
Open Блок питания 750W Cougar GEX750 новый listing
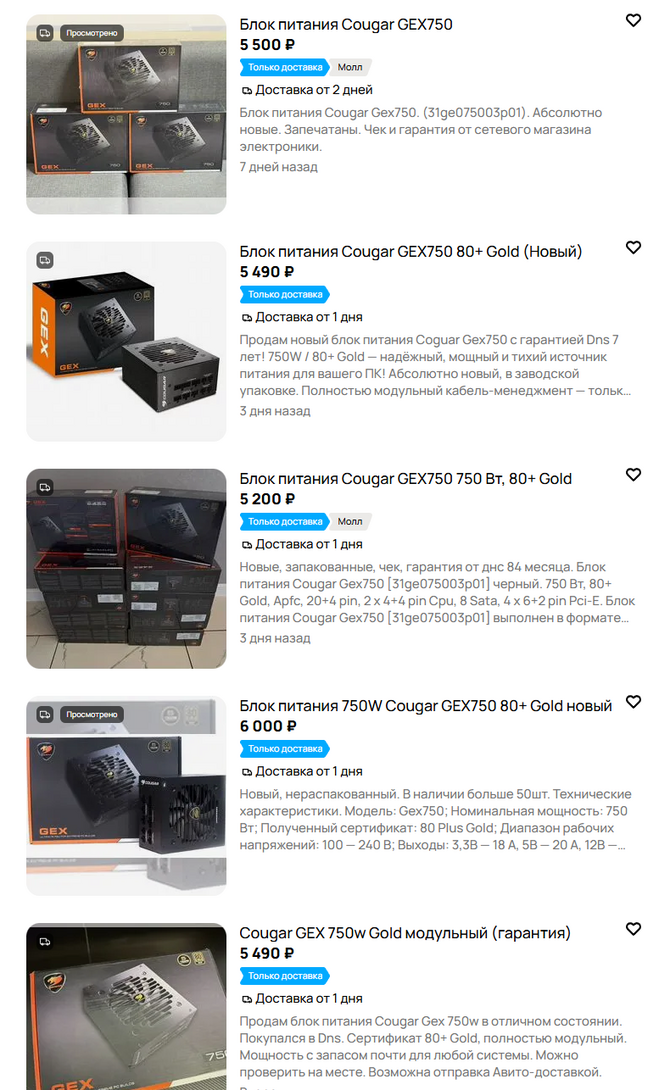pos(425,706)
